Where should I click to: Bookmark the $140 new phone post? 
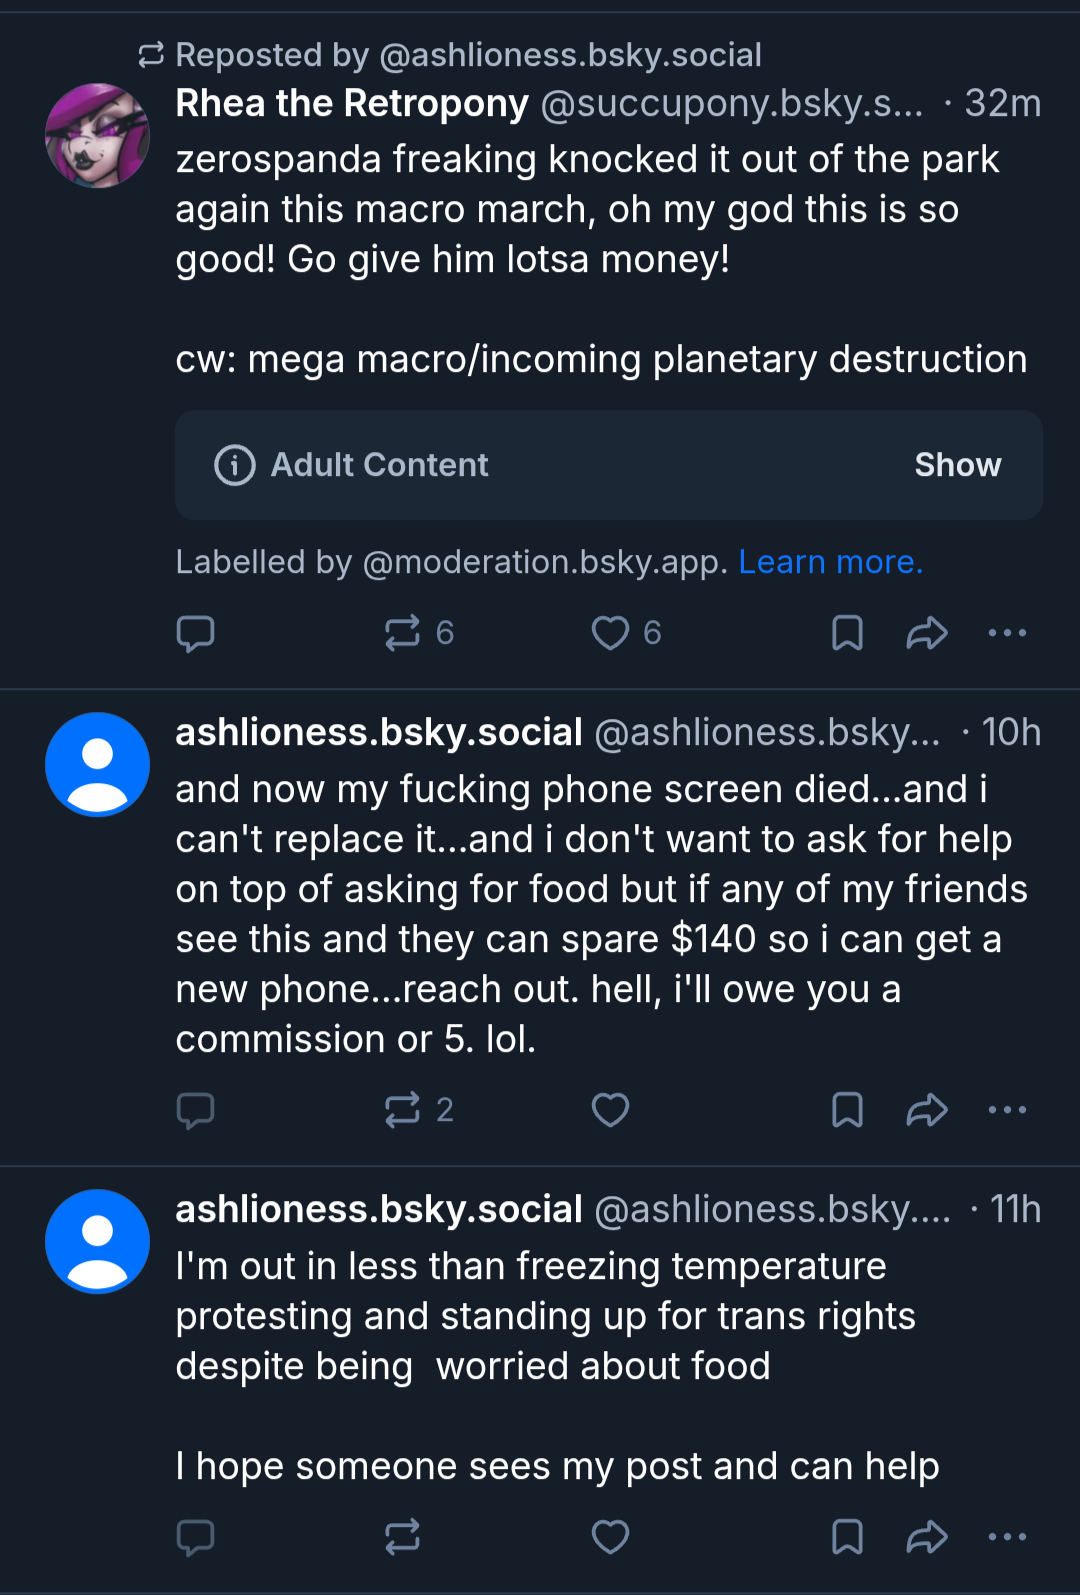847,1110
